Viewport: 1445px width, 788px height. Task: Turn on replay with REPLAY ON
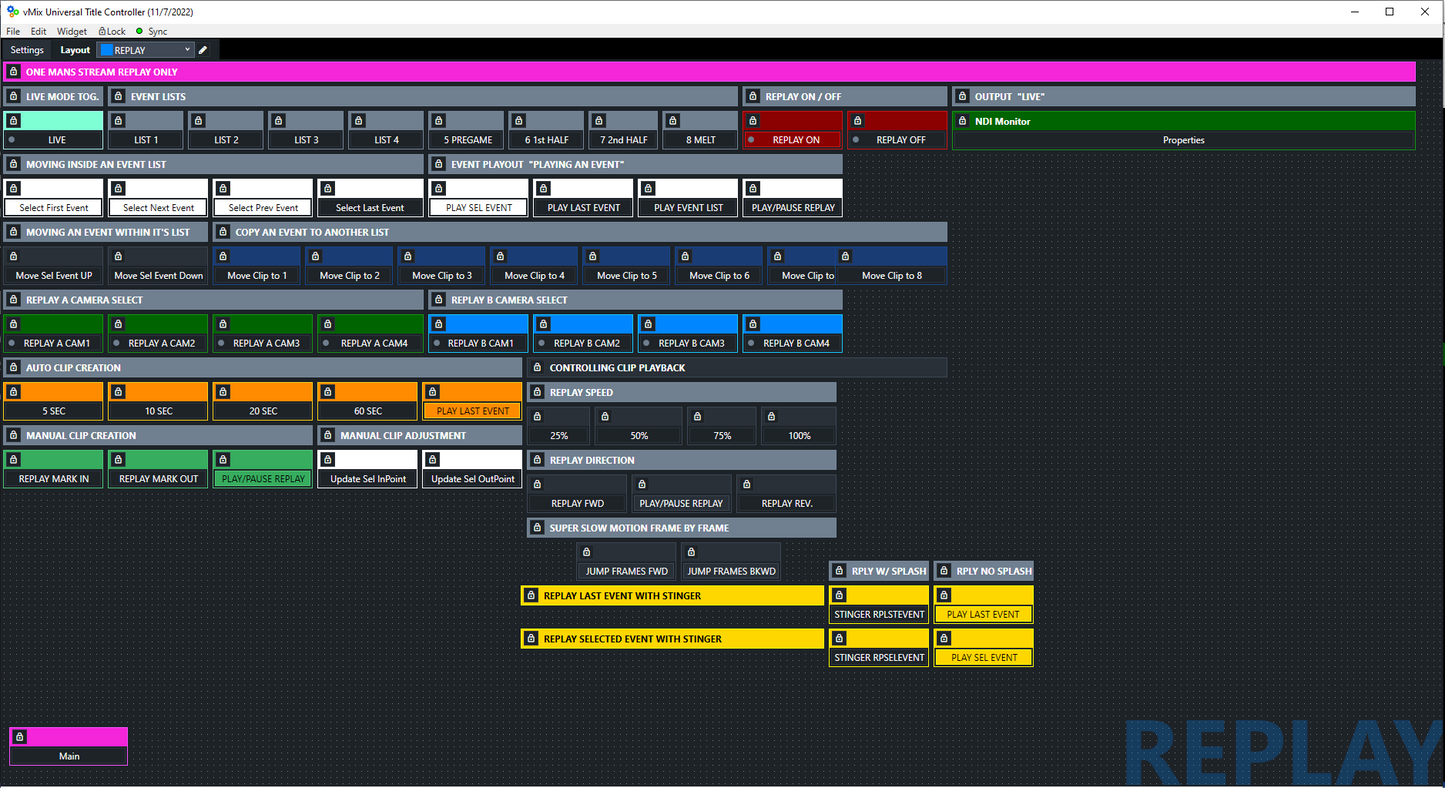pos(795,140)
